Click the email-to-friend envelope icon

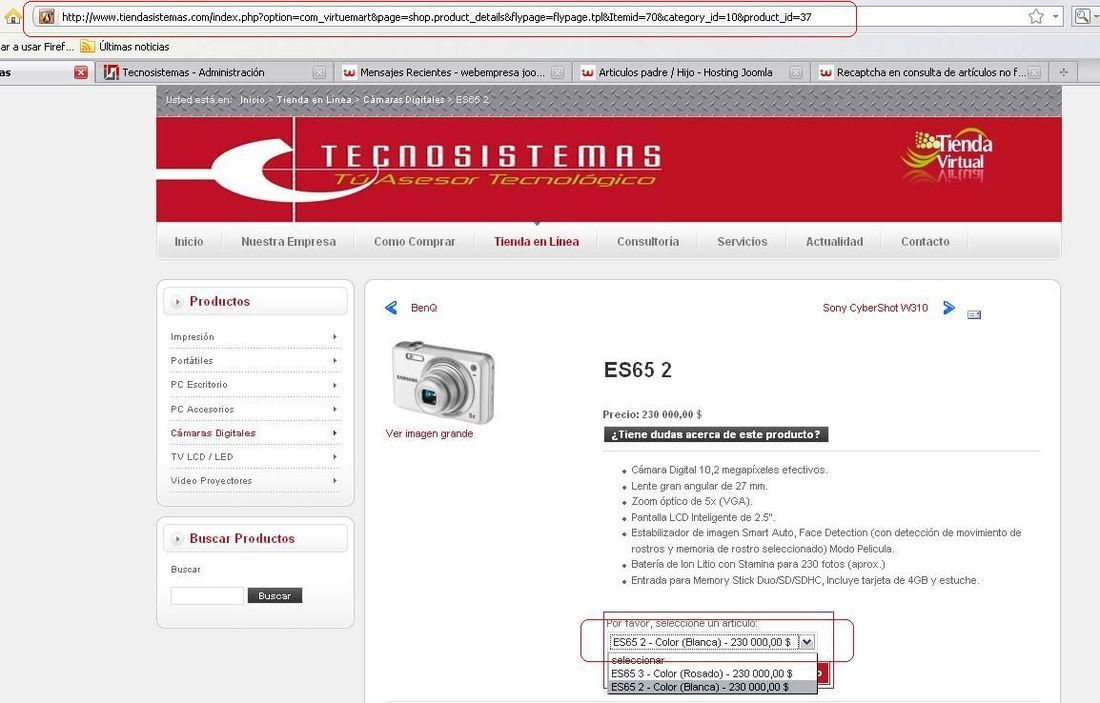pyautogui.click(x=974, y=314)
